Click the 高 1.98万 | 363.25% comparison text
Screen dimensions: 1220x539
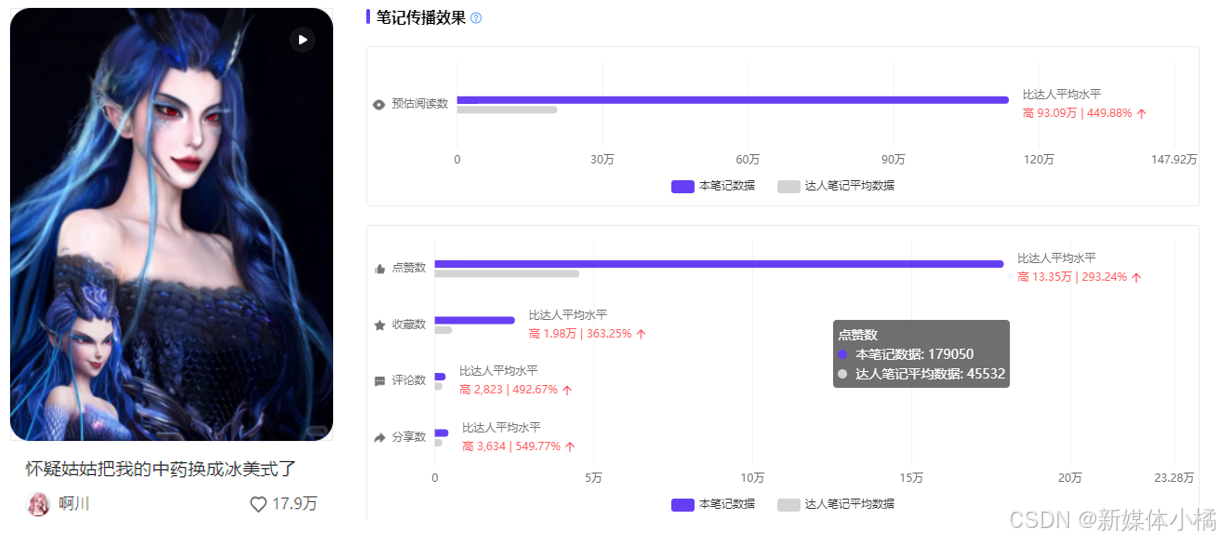point(587,334)
